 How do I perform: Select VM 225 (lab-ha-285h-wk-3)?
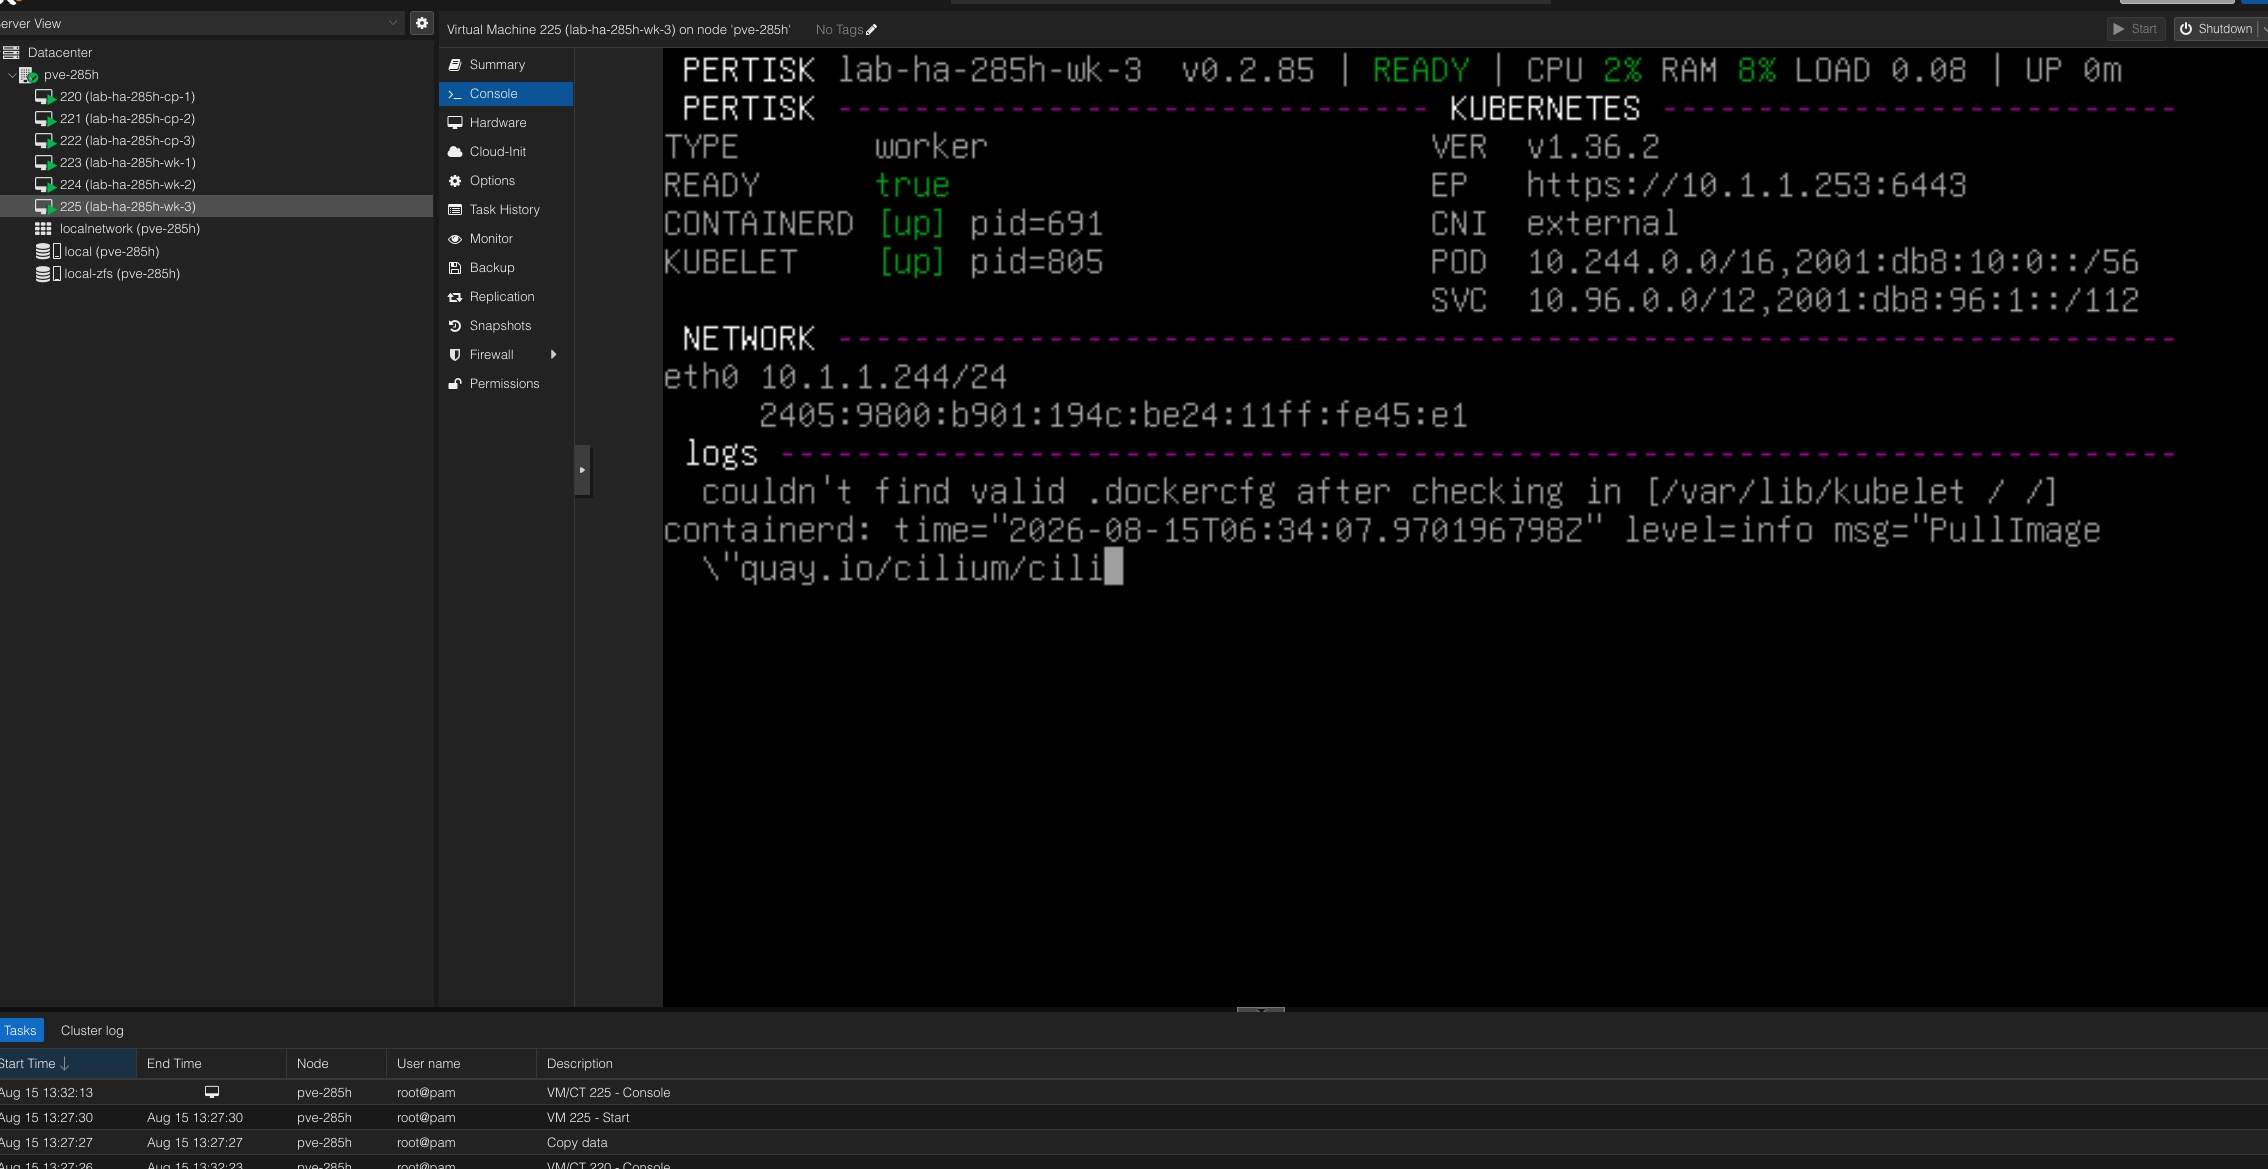coord(127,206)
